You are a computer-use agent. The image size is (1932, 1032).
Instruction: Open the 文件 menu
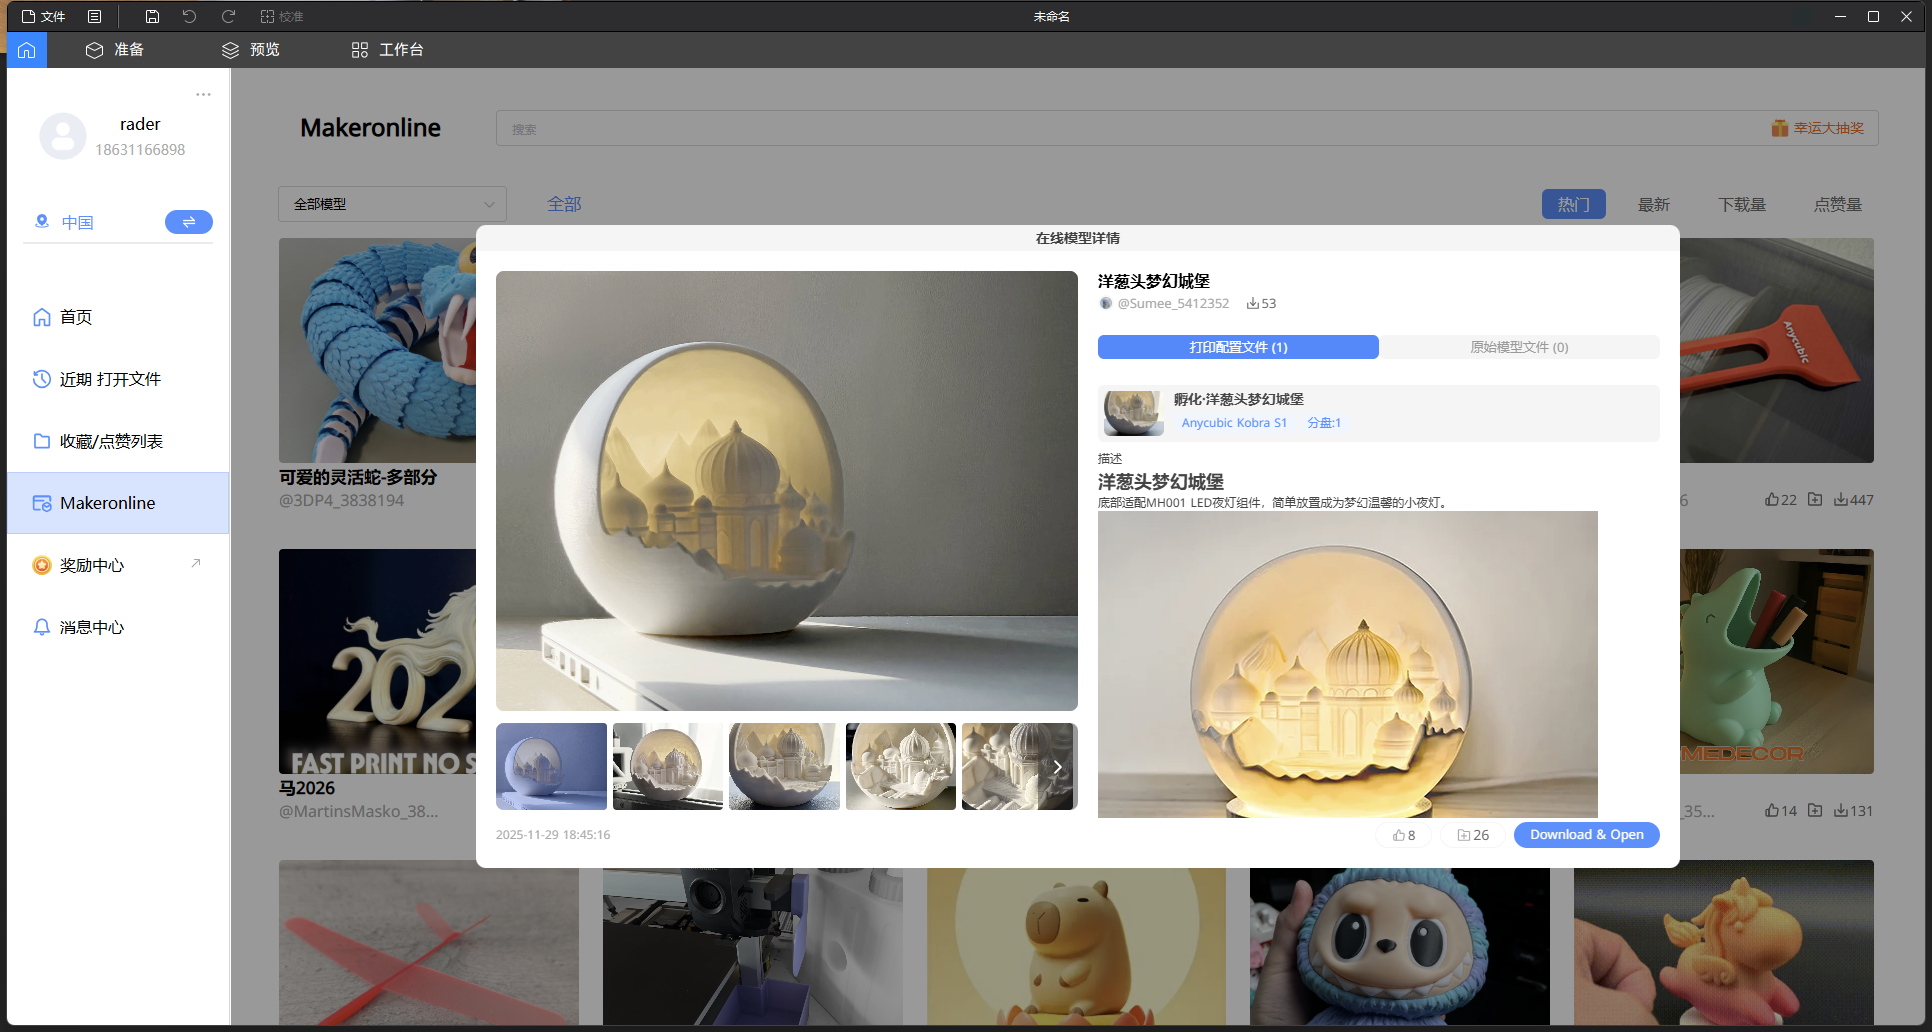[x=43, y=16]
